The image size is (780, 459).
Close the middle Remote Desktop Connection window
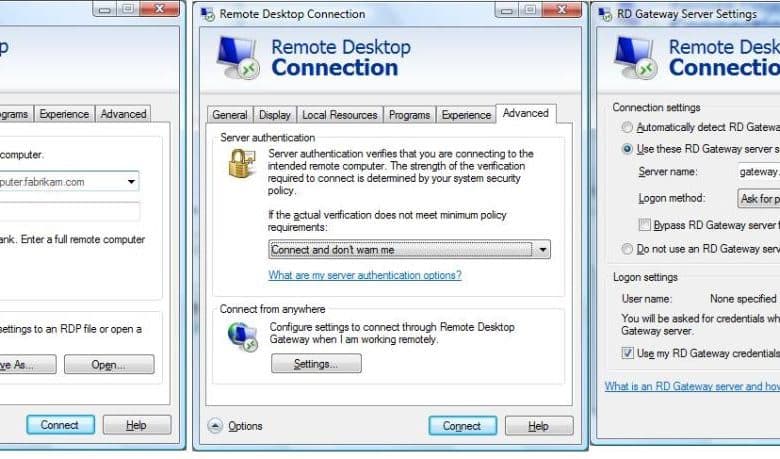pyautogui.click(x=562, y=9)
